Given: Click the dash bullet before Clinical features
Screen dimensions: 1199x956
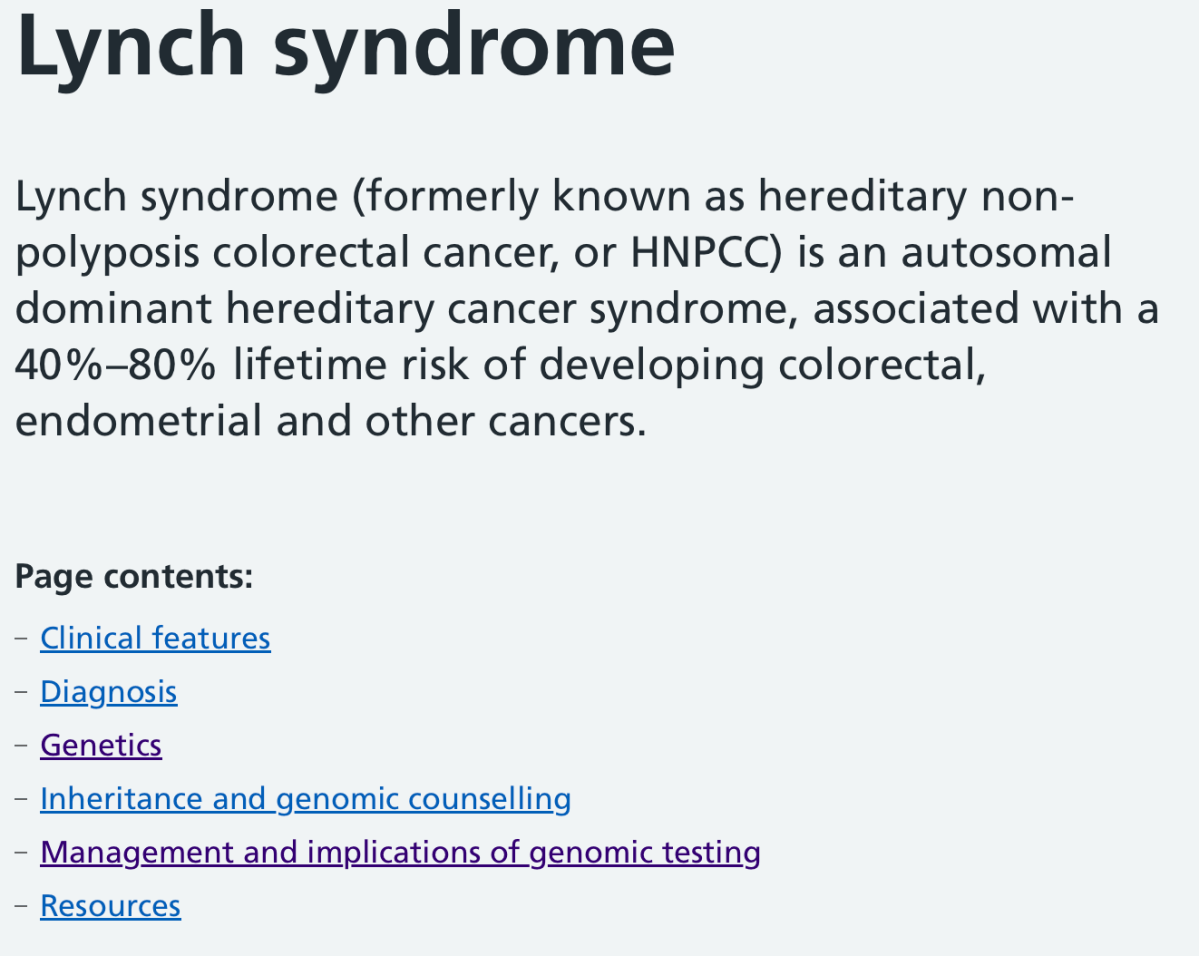Looking at the screenshot, I should (22, 638).
